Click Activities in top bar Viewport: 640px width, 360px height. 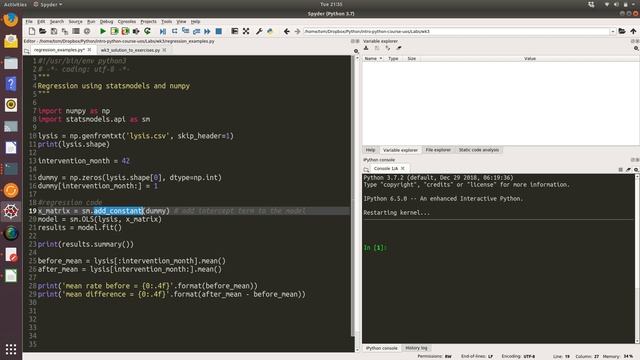pos(15,4)
